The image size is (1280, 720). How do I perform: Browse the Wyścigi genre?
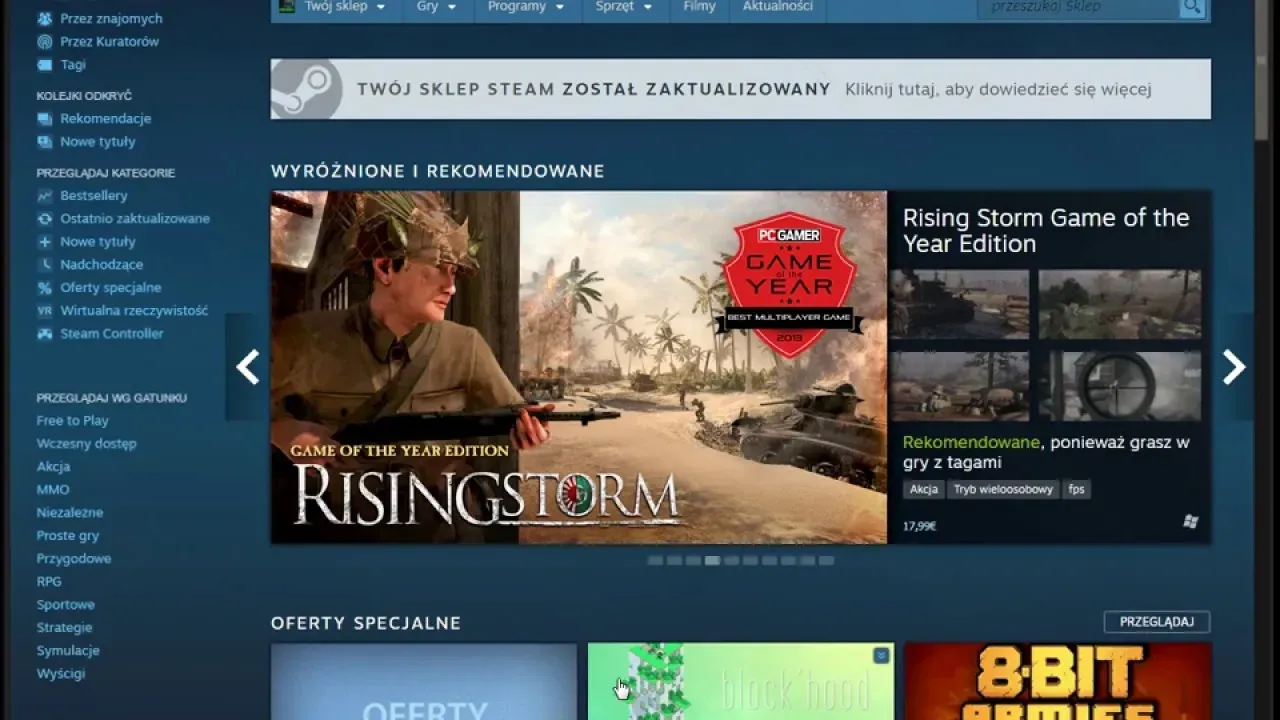[61, 674]
